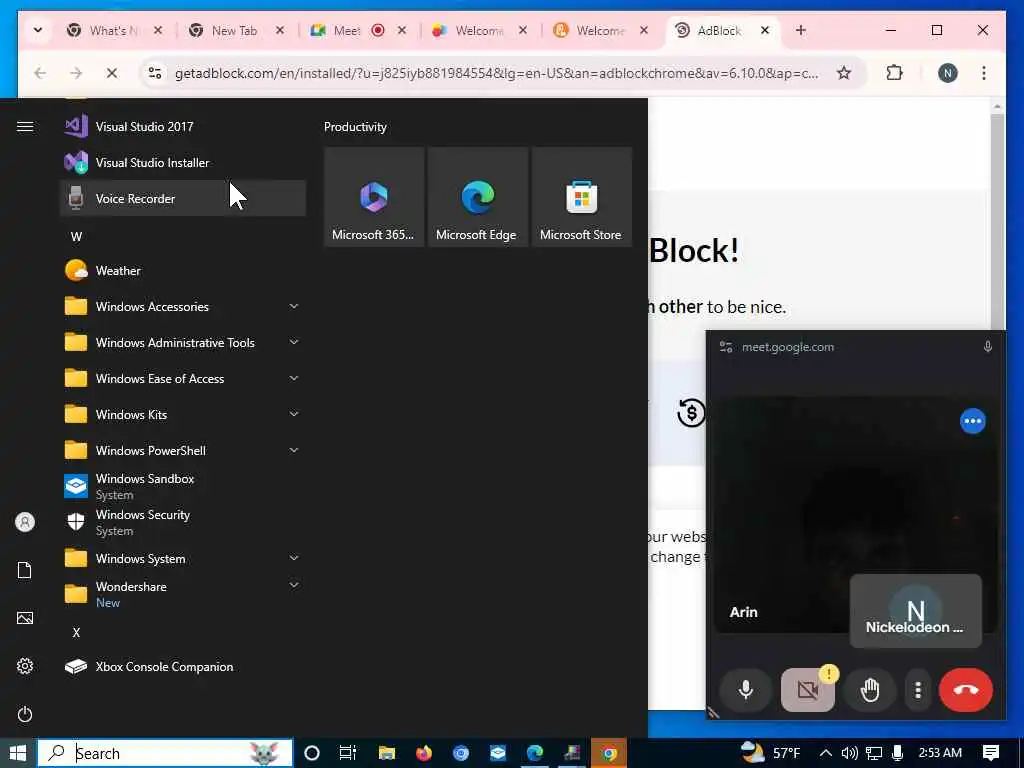
Task: Open File Explorer from taskbar
Action: click(x=387, y=753)
